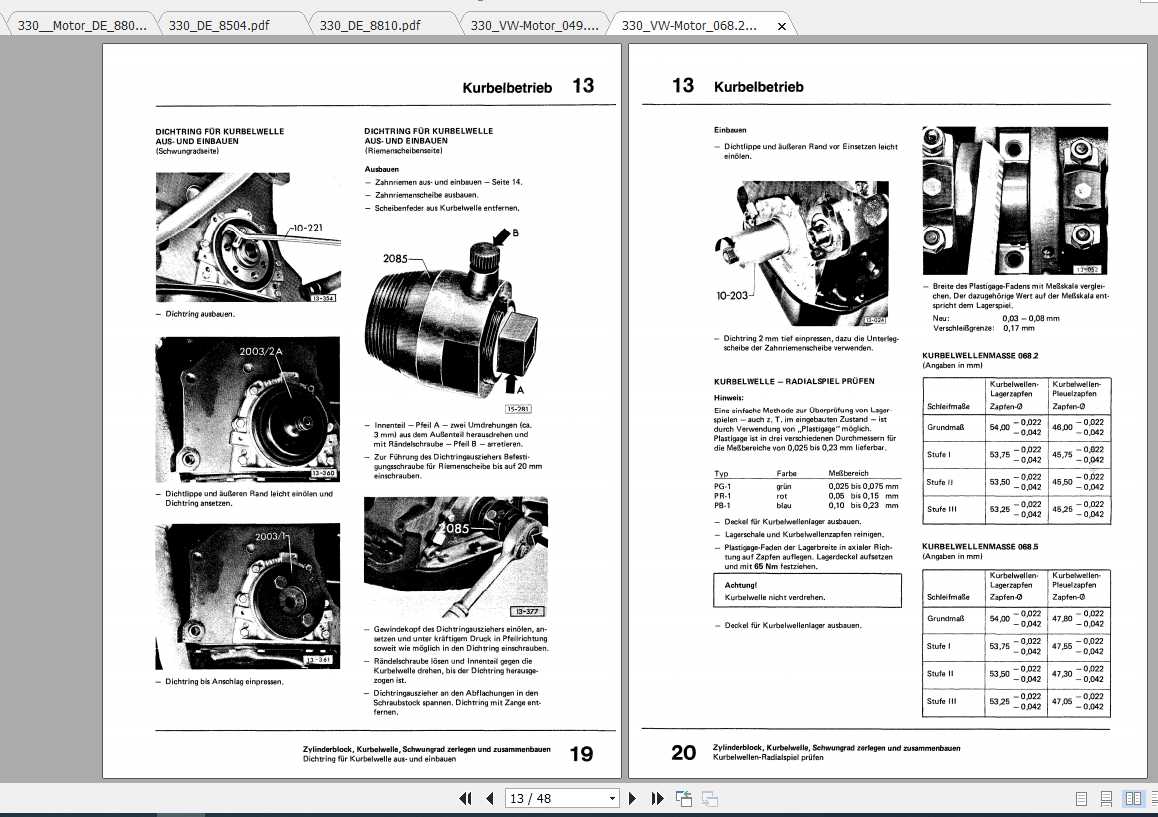Toggle the two-page facing view

click(1133, 798)
